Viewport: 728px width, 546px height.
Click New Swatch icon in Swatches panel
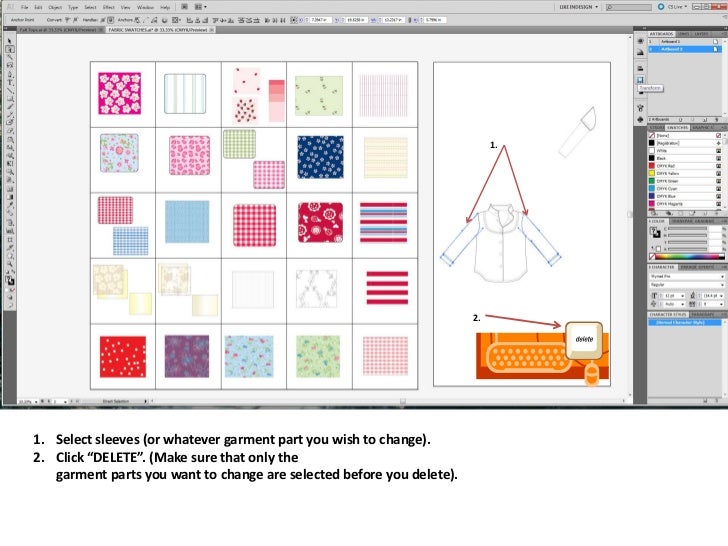click(705, 213)
